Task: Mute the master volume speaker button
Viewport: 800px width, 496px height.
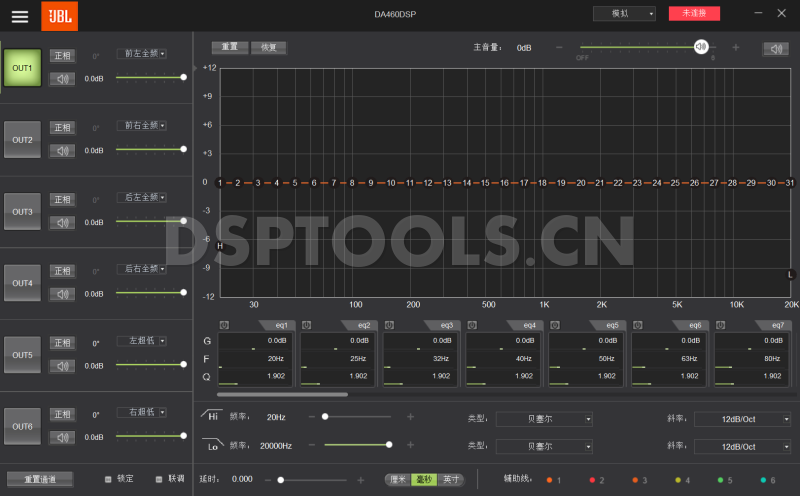Action: click(775, 48)
